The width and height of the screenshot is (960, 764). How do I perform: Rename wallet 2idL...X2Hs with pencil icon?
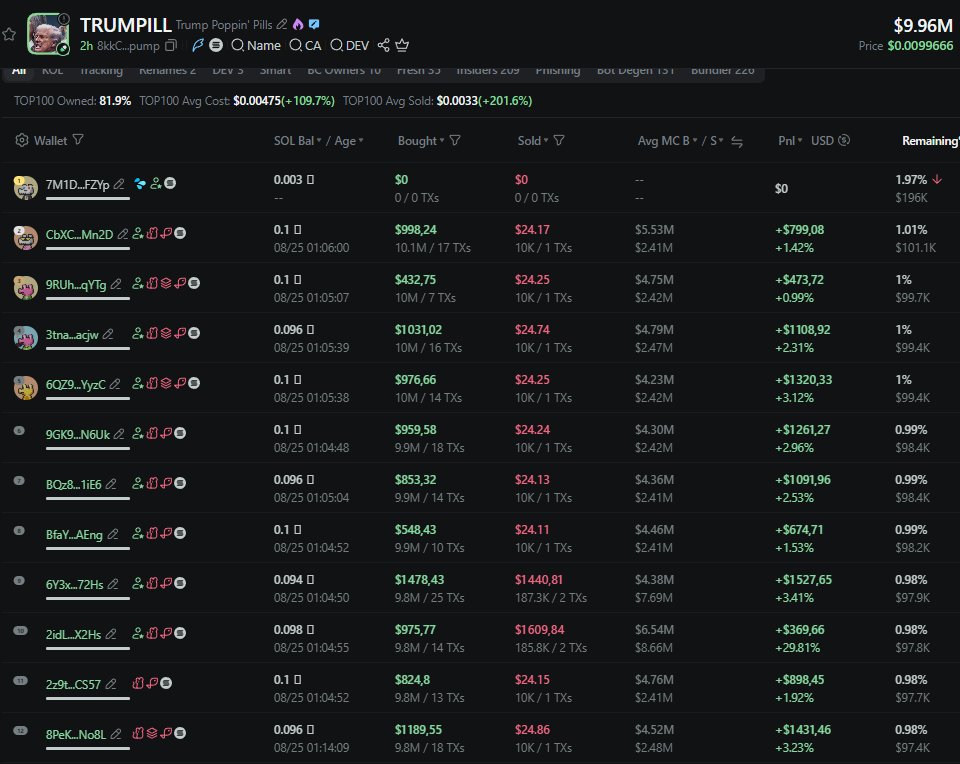[111, 634]
